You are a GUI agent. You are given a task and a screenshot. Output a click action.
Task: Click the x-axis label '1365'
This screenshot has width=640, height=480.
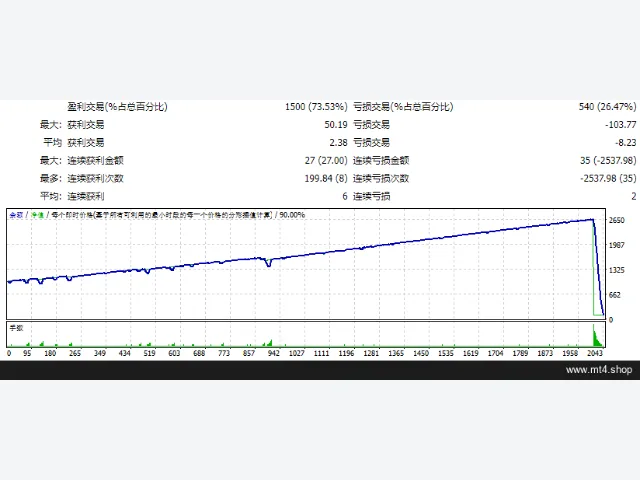396,353
